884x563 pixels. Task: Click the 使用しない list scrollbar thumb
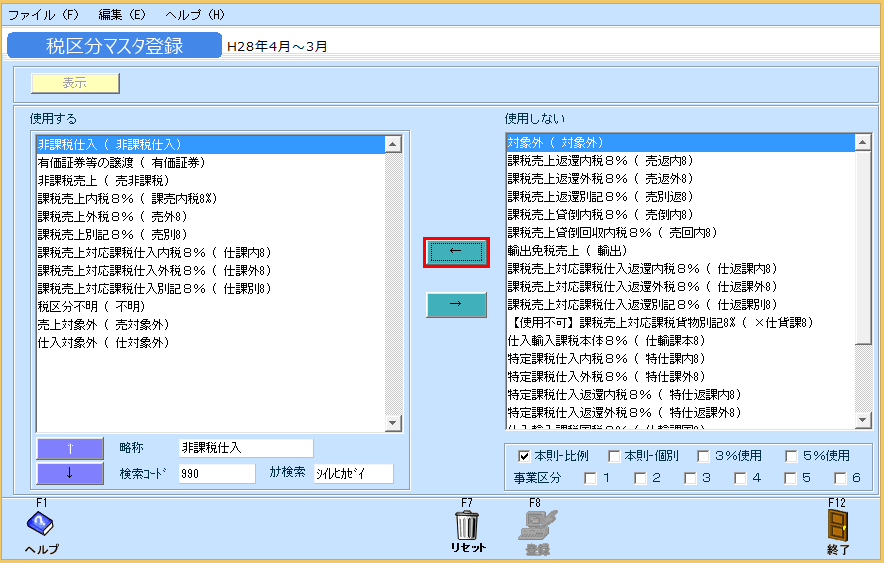[x=863, y=247]
